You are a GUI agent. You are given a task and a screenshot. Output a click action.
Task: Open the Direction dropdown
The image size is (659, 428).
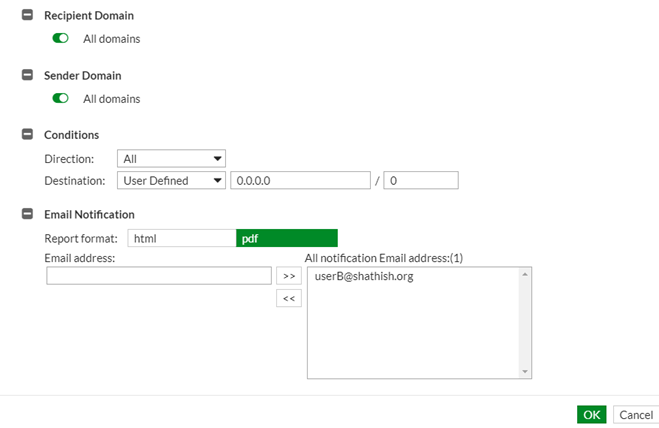coord(171,158)
